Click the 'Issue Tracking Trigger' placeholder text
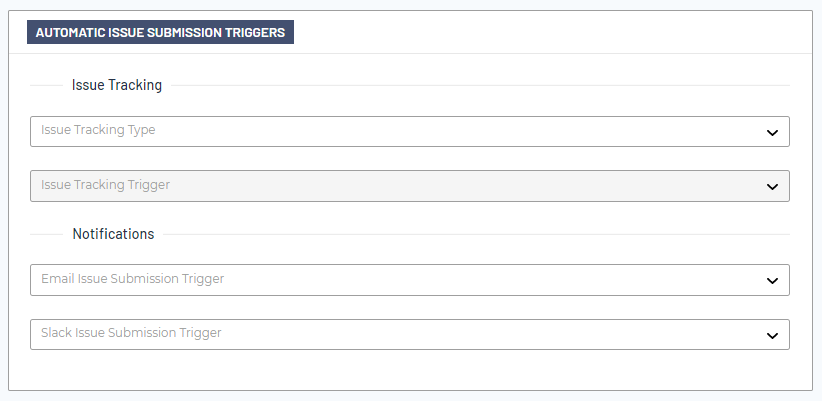 (x=105, y=185)
